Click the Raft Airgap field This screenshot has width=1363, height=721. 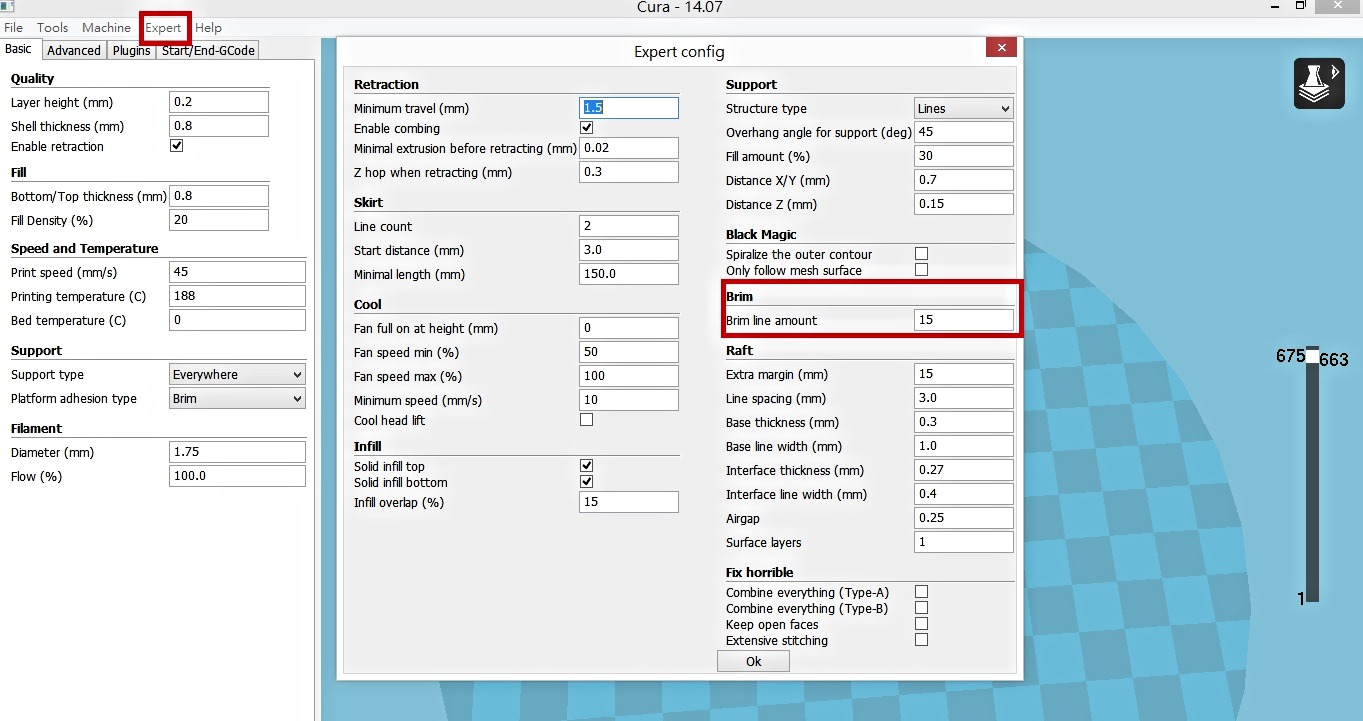click(x=964, y=518)
